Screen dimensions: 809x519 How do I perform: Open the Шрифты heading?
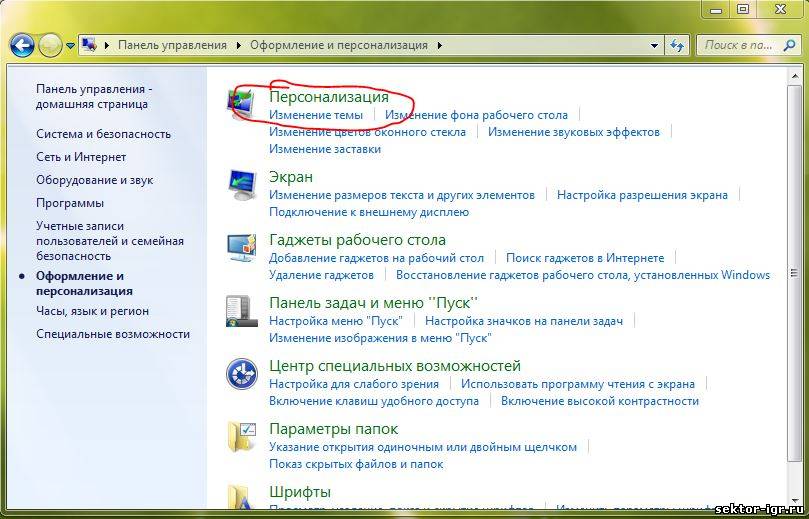(x=299, y=492)
